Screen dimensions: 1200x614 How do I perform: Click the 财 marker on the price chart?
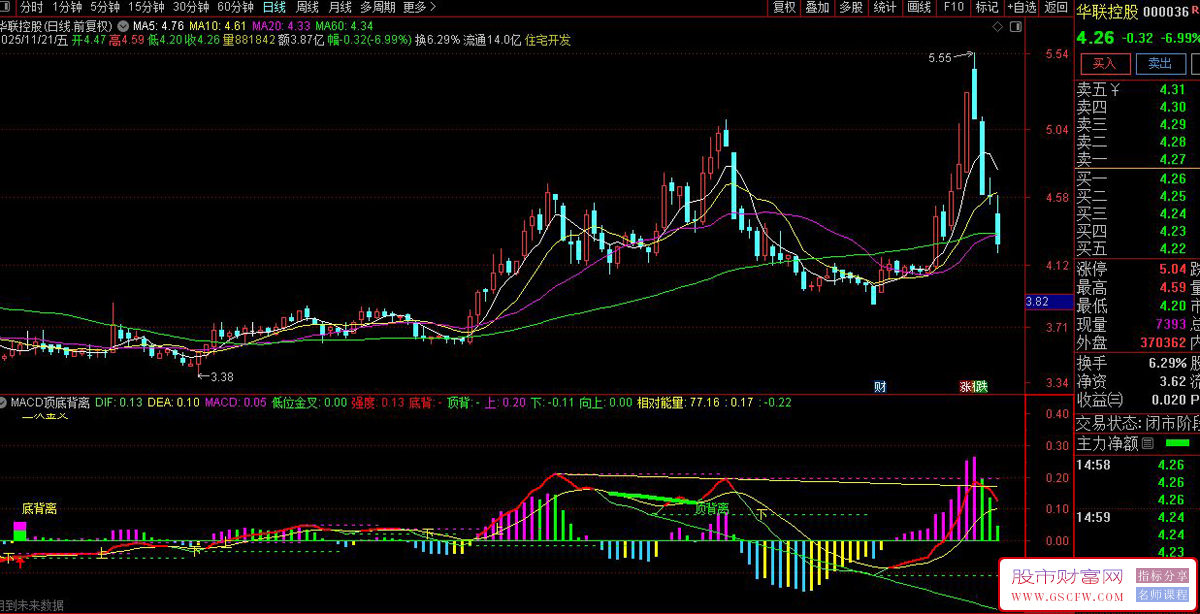tap(880, 386)
